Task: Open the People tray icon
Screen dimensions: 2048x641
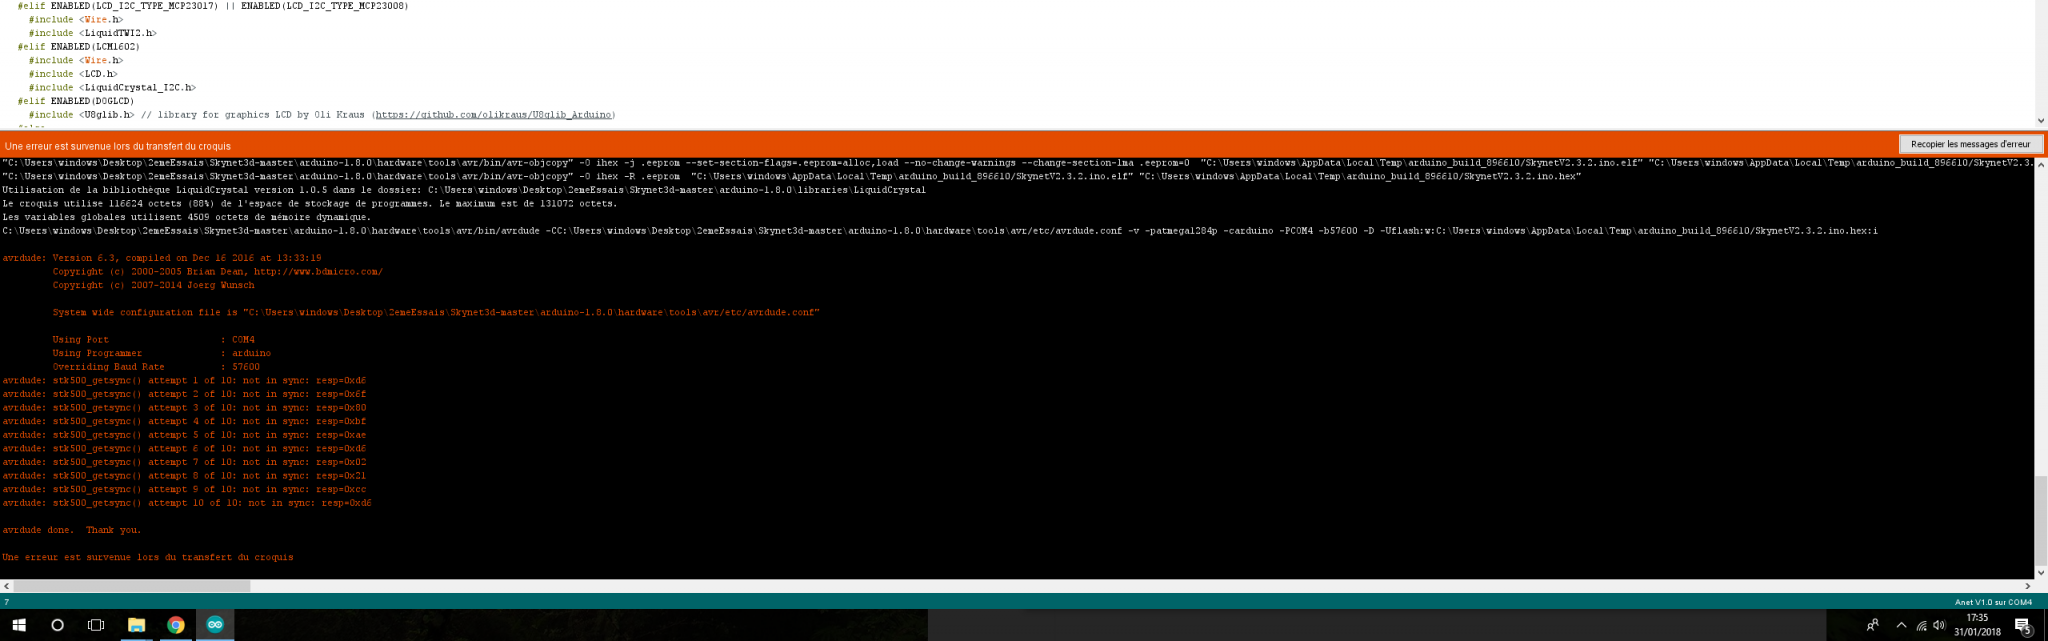Action: tap(1872, 626)
